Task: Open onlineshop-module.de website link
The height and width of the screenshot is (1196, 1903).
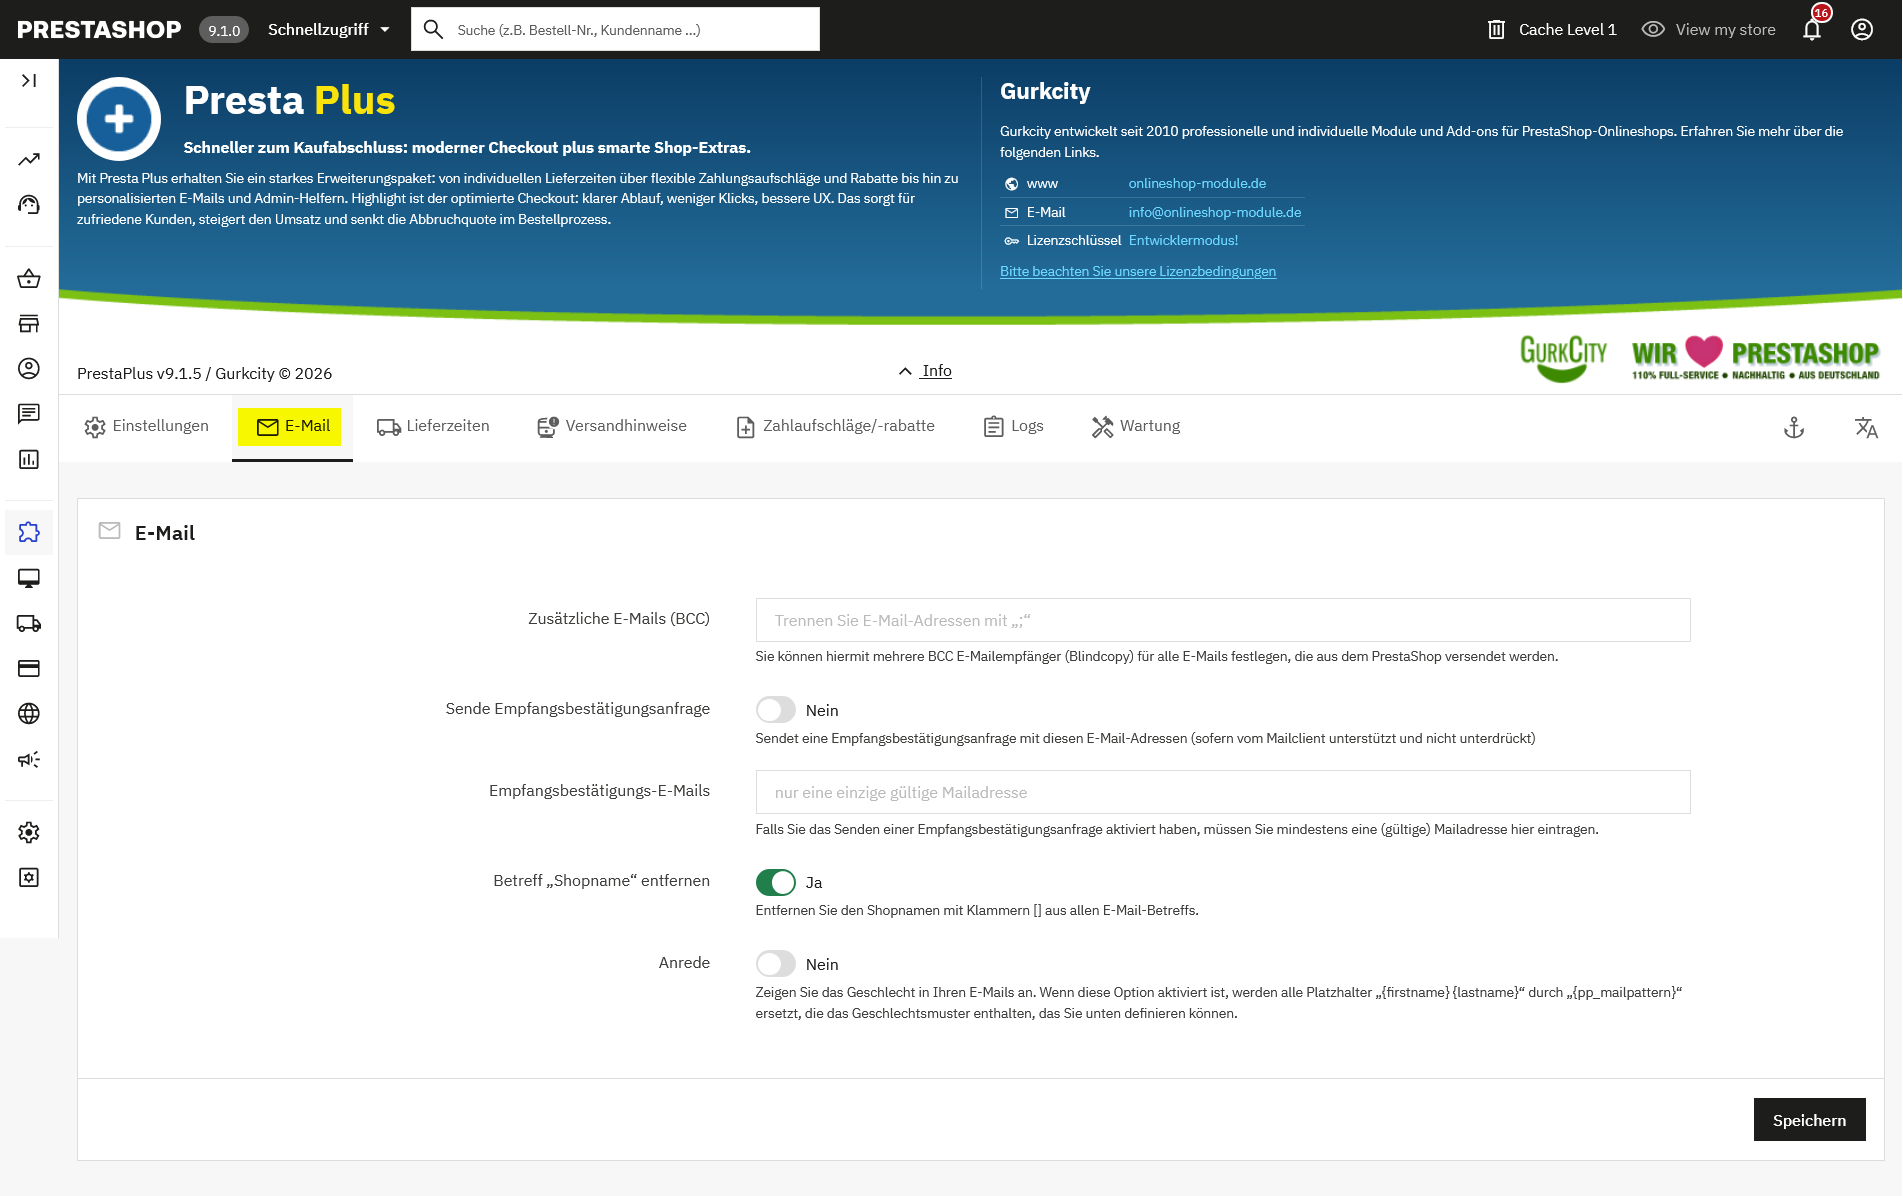Action: coord(1197,183)
